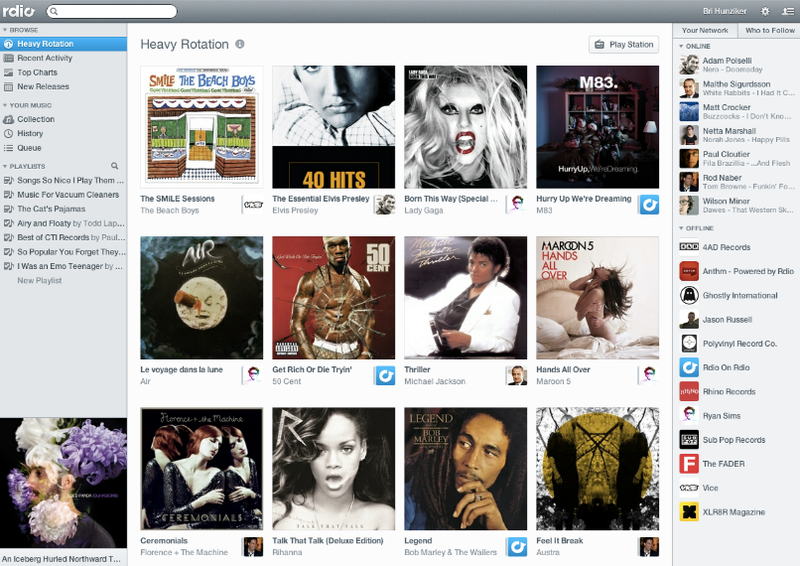
Task: Click XLR8R Magazine logo icon
Action: [x=689, y=512]
